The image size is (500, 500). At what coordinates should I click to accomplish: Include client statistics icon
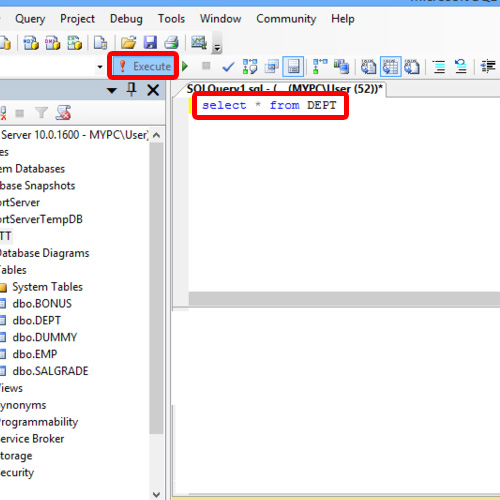[342, 66]
